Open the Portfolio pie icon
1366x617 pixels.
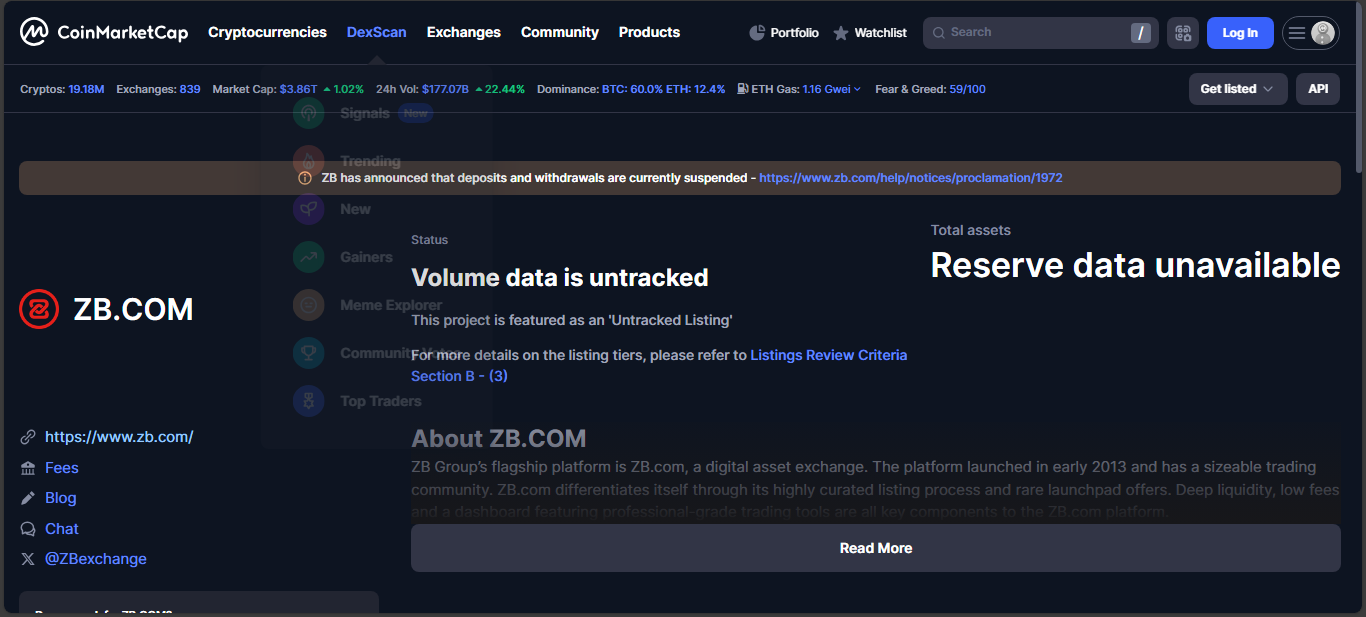[x=757, y=33]
